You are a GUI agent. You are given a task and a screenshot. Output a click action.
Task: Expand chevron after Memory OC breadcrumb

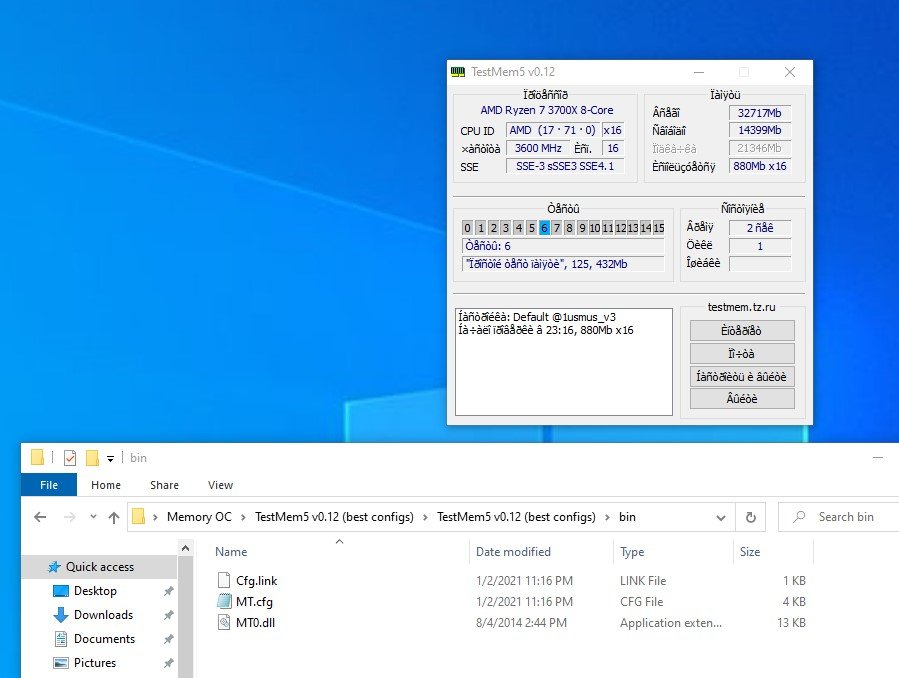(x=243, y=517)
